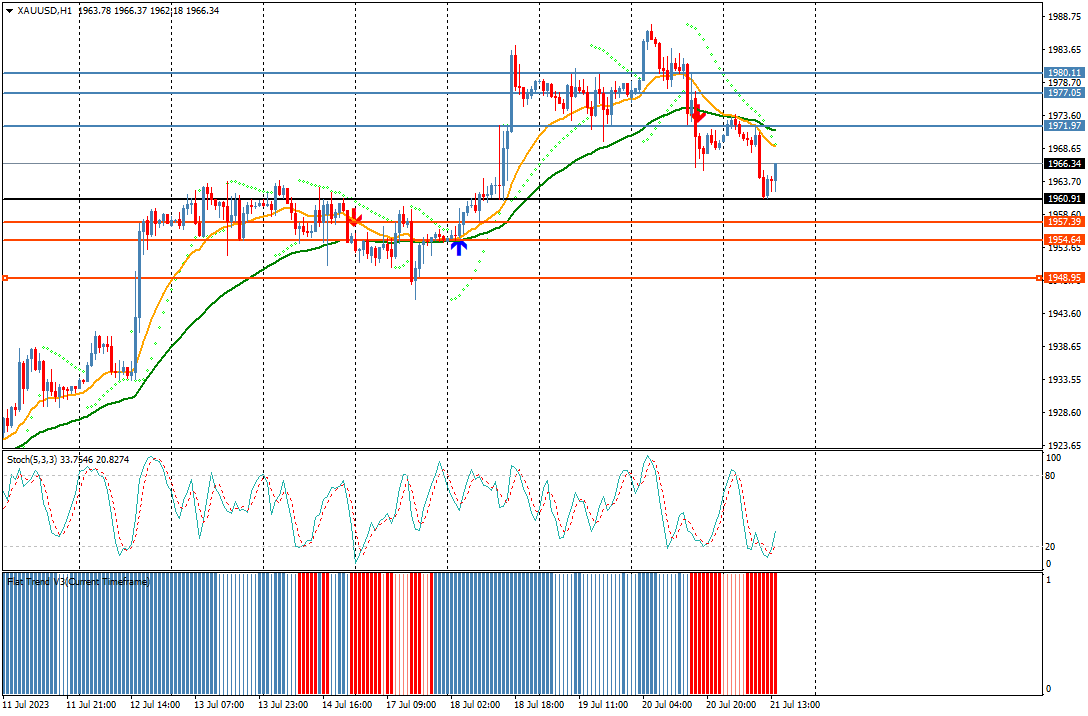Select the 1977.05 horizontal level label
Image resolution: width=1088 pixels, height=716 pixels.
[1064, 93]
